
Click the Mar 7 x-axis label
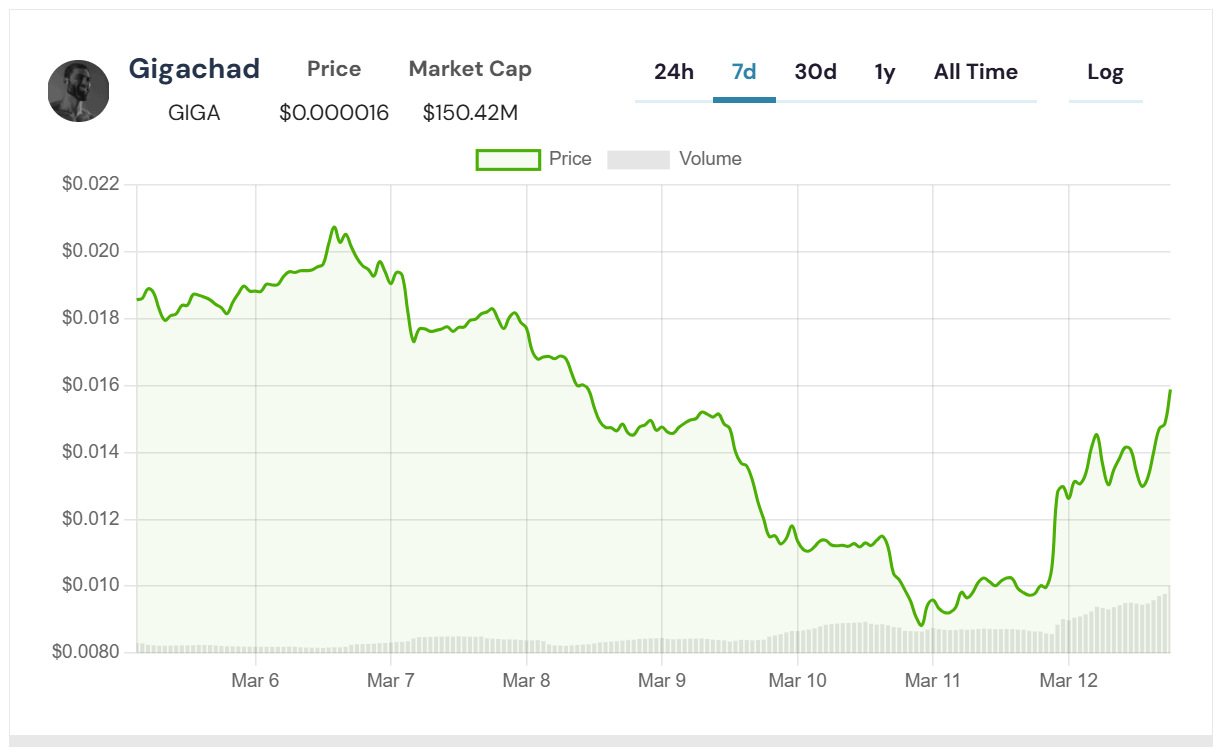(391, 681)
